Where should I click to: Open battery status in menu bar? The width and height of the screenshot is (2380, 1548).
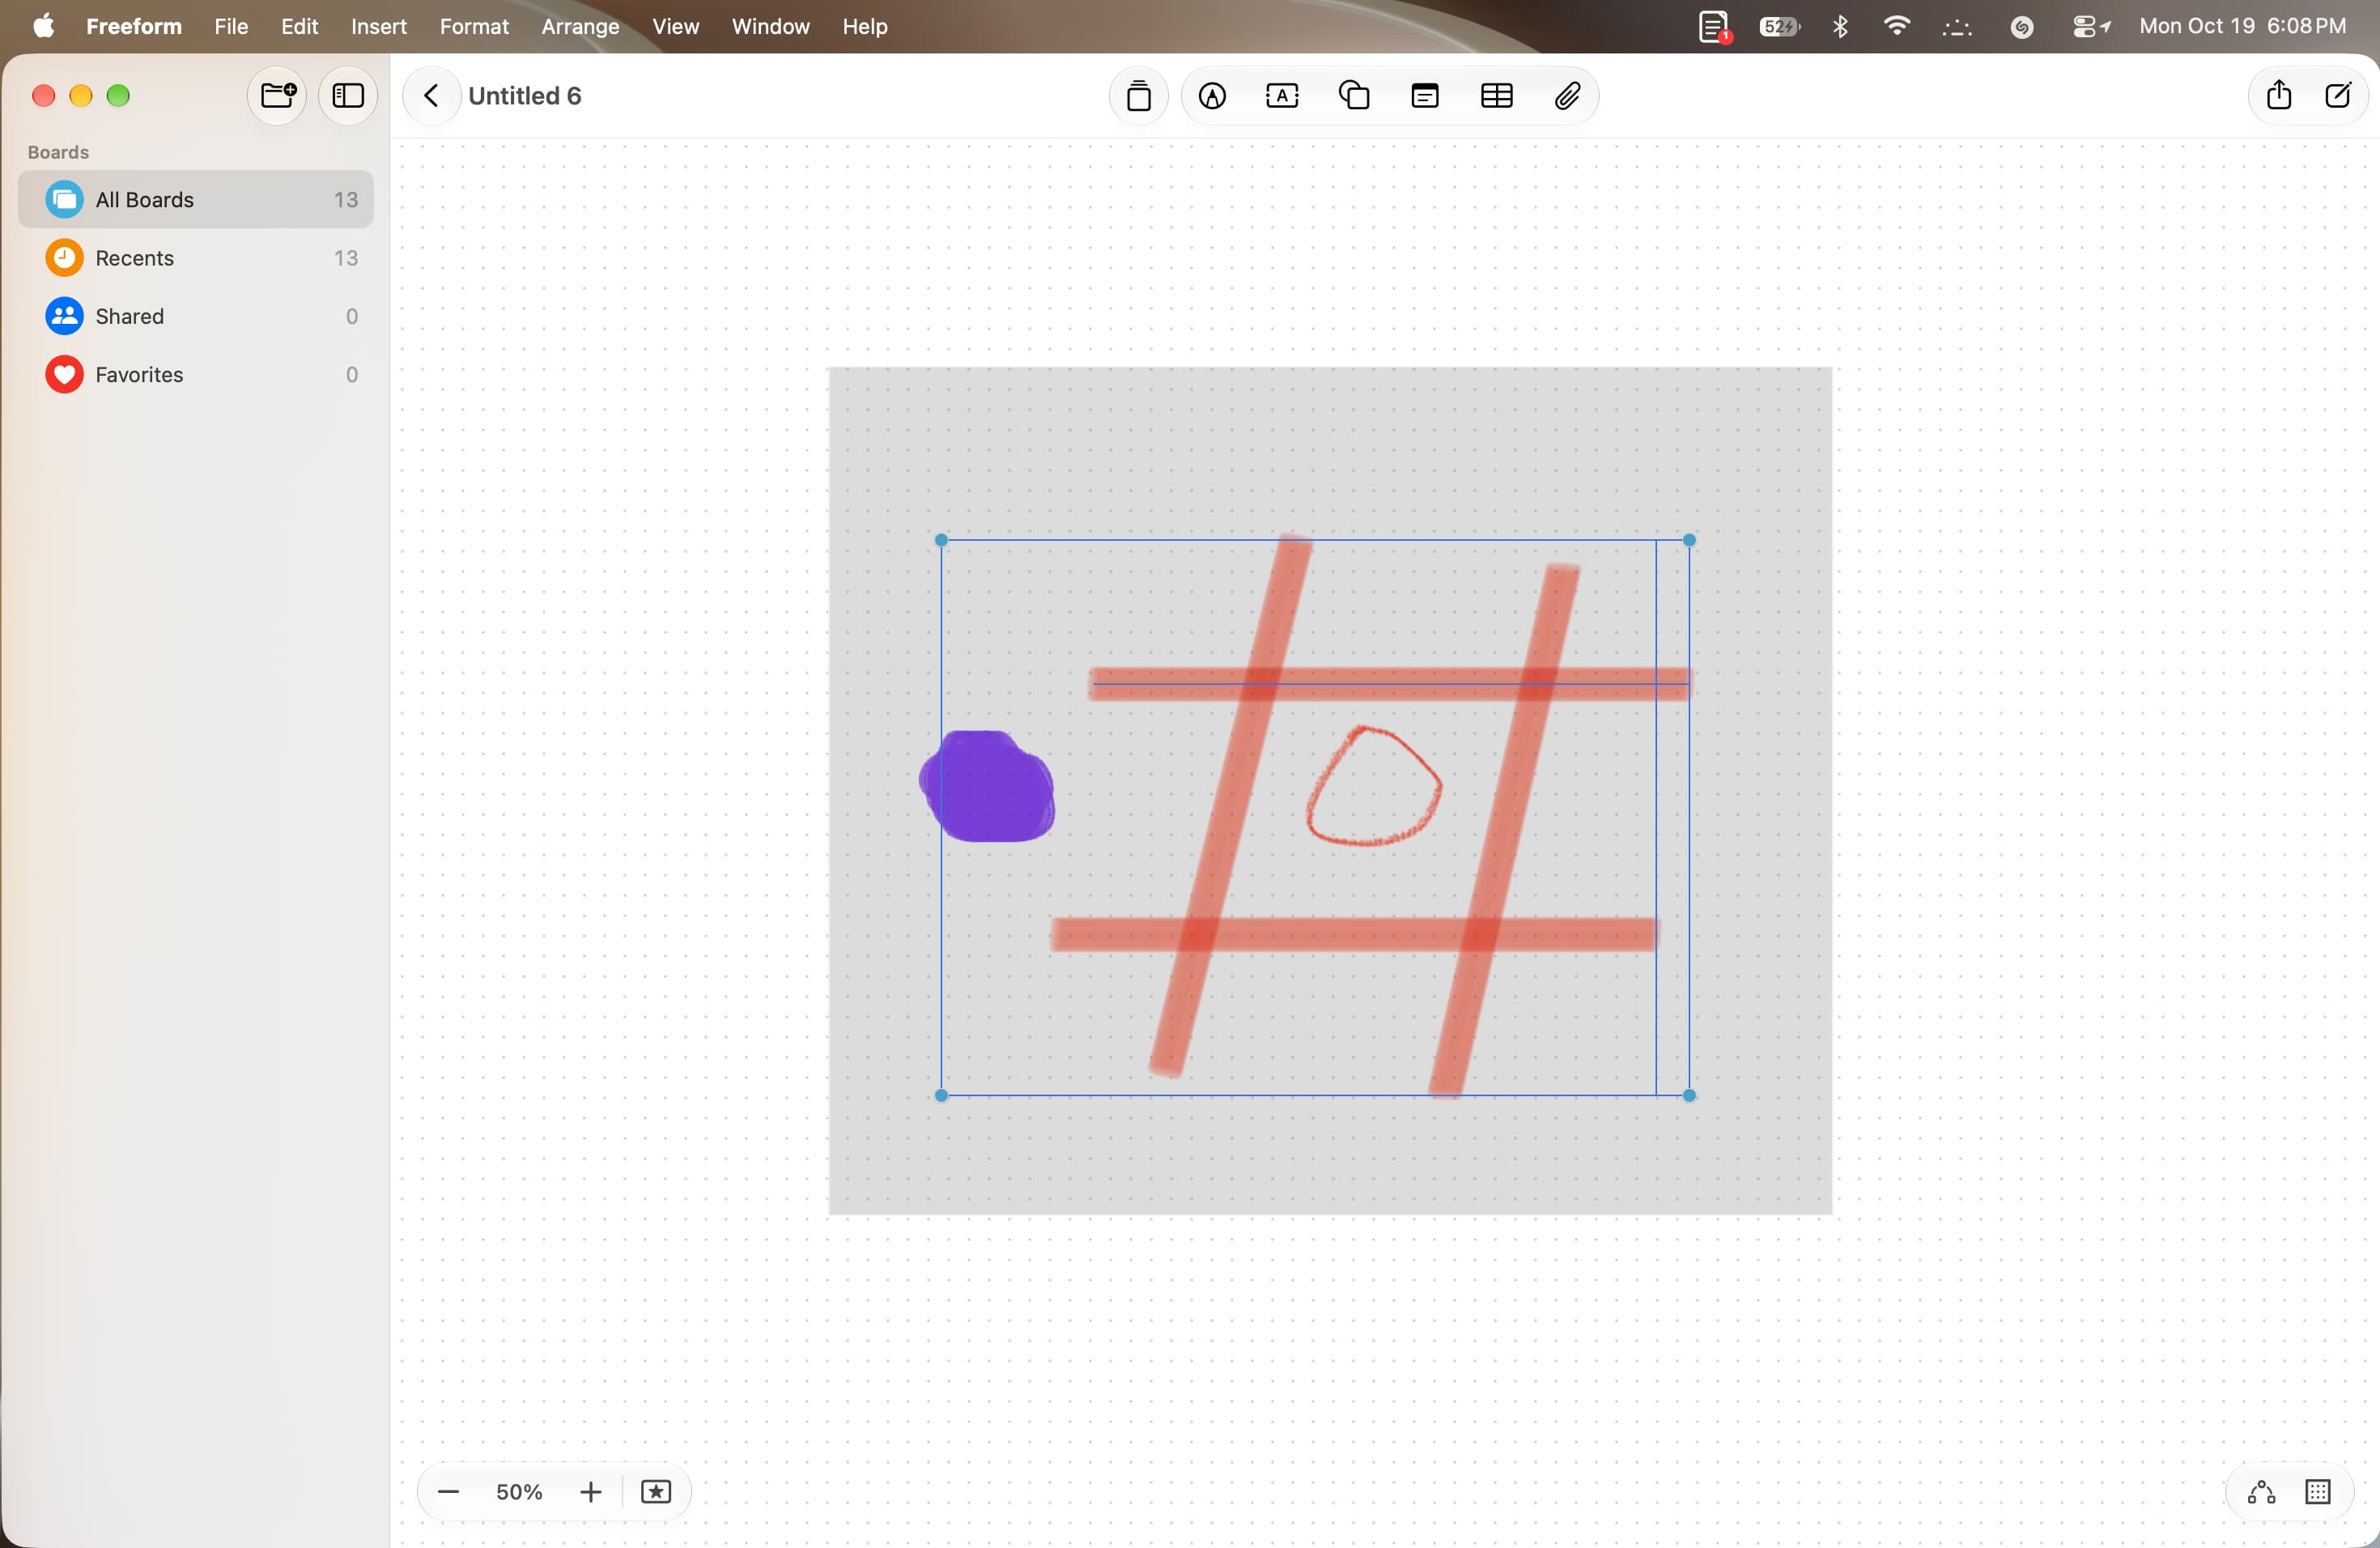point(1779,26)
